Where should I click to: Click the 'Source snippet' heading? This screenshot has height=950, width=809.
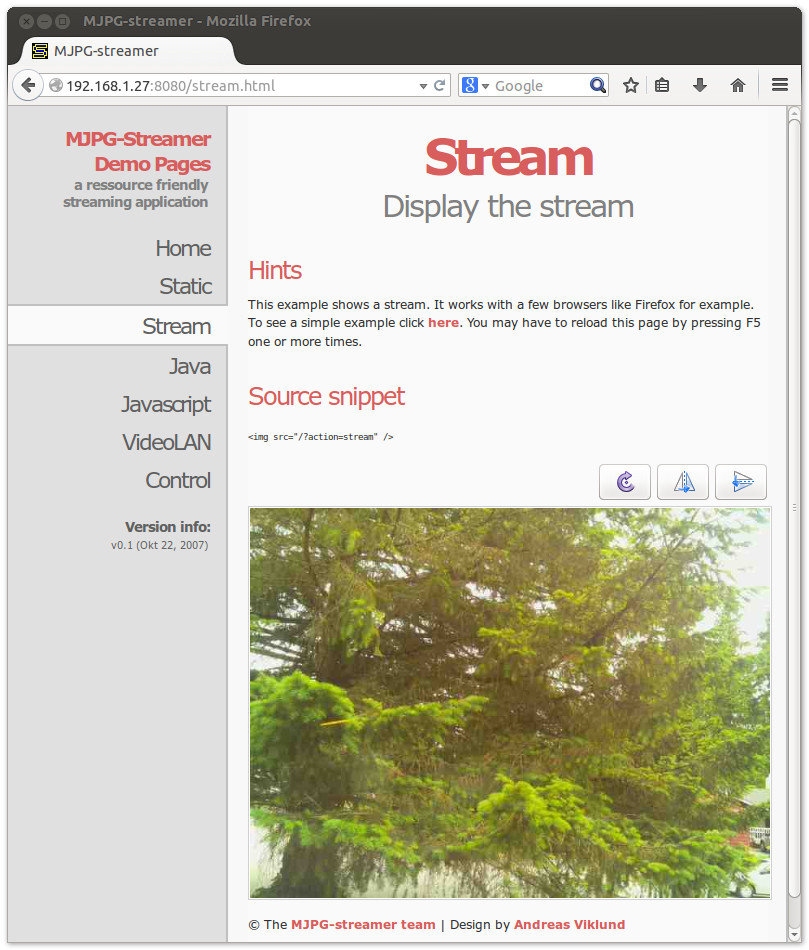[x=326, y=397]
